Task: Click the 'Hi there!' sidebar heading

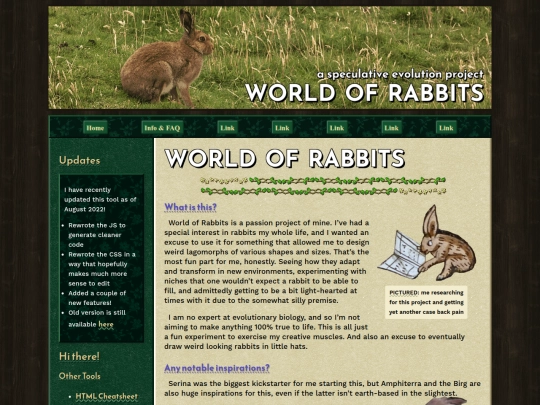Action: (79, 356)
